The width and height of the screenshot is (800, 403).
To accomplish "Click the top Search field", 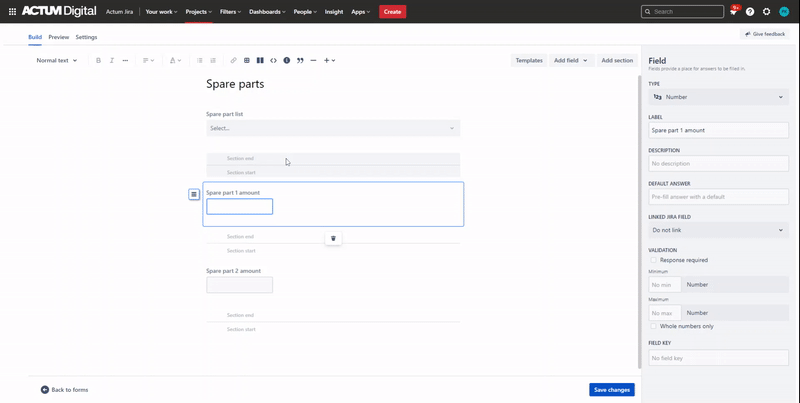I will pyautogui.click(x=682, y=11).
